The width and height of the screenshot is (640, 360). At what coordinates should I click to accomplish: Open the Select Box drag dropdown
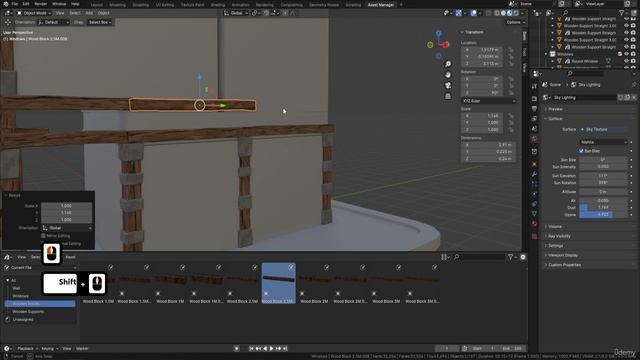coord(100,22)
